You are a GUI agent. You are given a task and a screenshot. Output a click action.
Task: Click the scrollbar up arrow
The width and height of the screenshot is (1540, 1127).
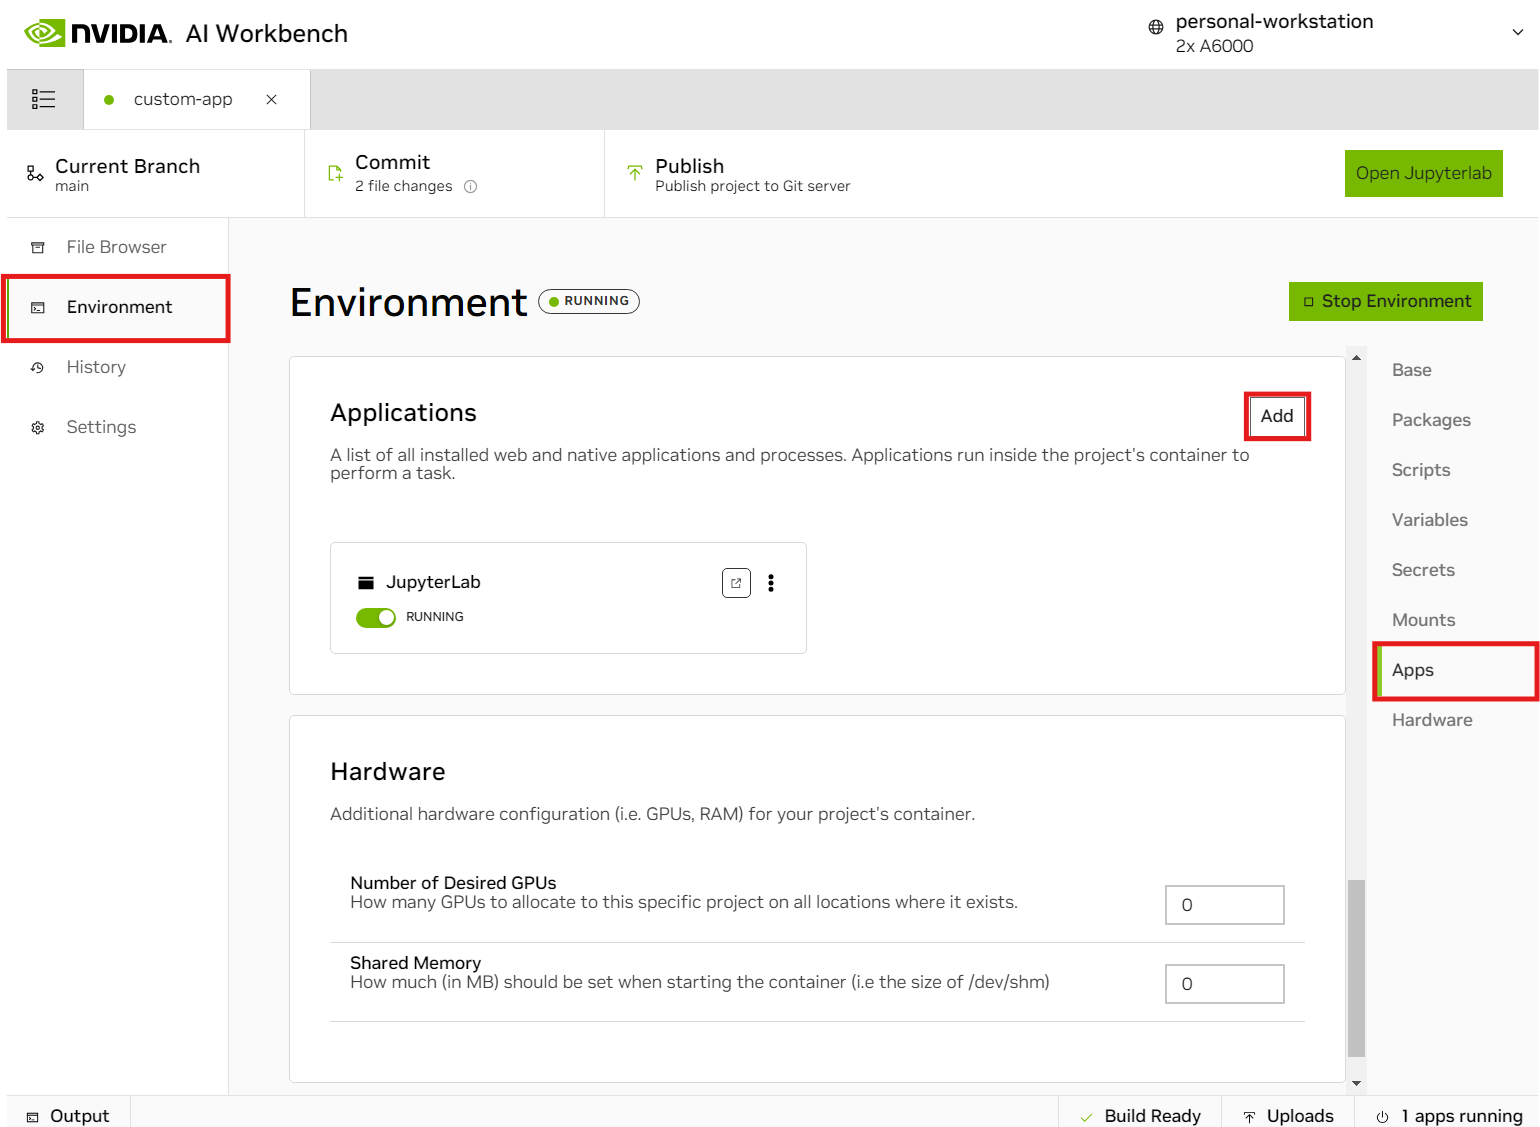point(1356,358)
